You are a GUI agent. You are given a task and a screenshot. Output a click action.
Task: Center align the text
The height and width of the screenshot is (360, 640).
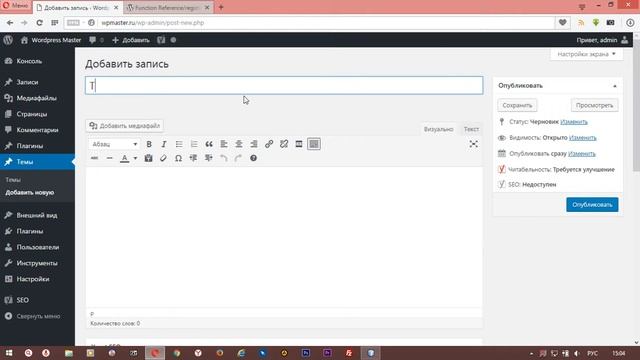pyautogui.click(x=239, y=144)
